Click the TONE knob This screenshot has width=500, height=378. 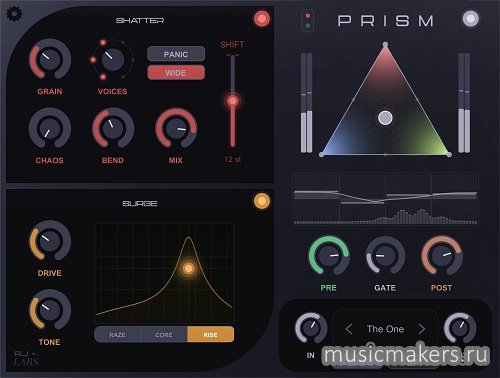click(x=50, y=310)
